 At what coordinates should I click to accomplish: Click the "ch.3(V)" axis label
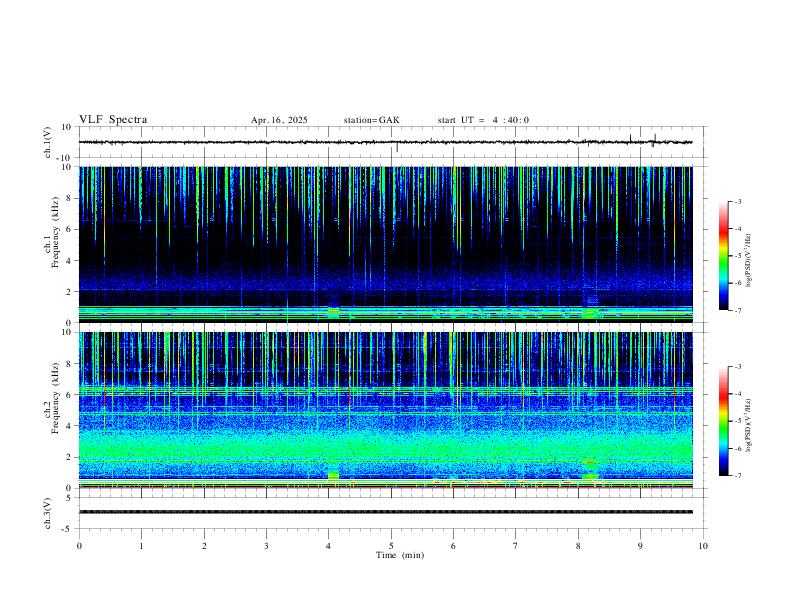[48, 514]
